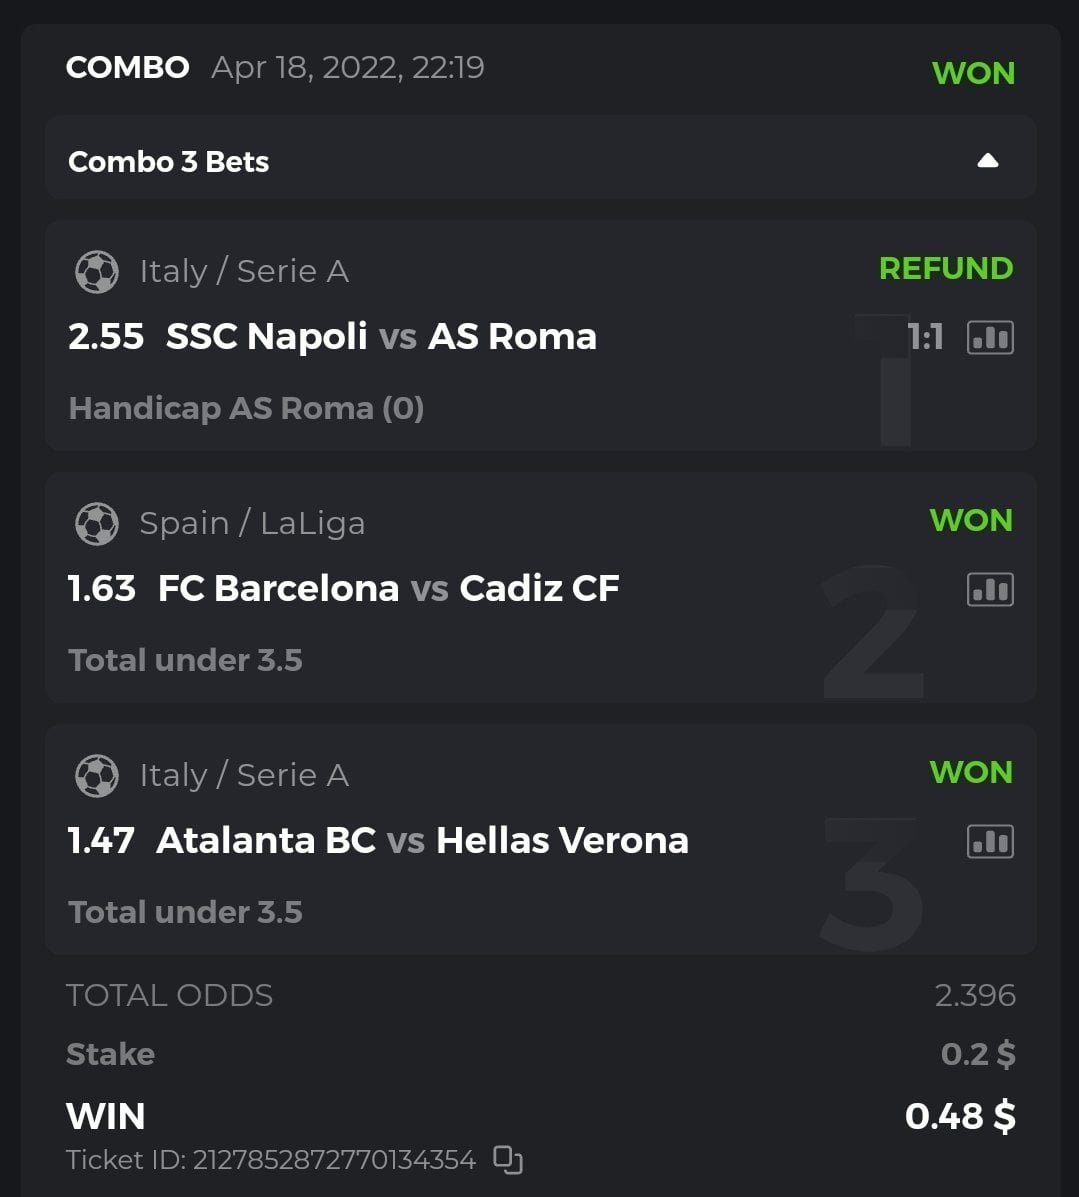Open the Atalanta BC vs Hellas Verona match
This screenshot has height=1197, width=1079.
[x=422, y=841]
